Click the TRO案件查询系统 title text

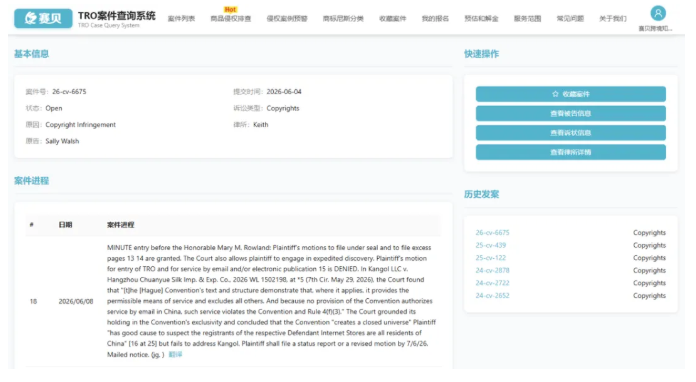pyautogui.click(x=117, y=16)
